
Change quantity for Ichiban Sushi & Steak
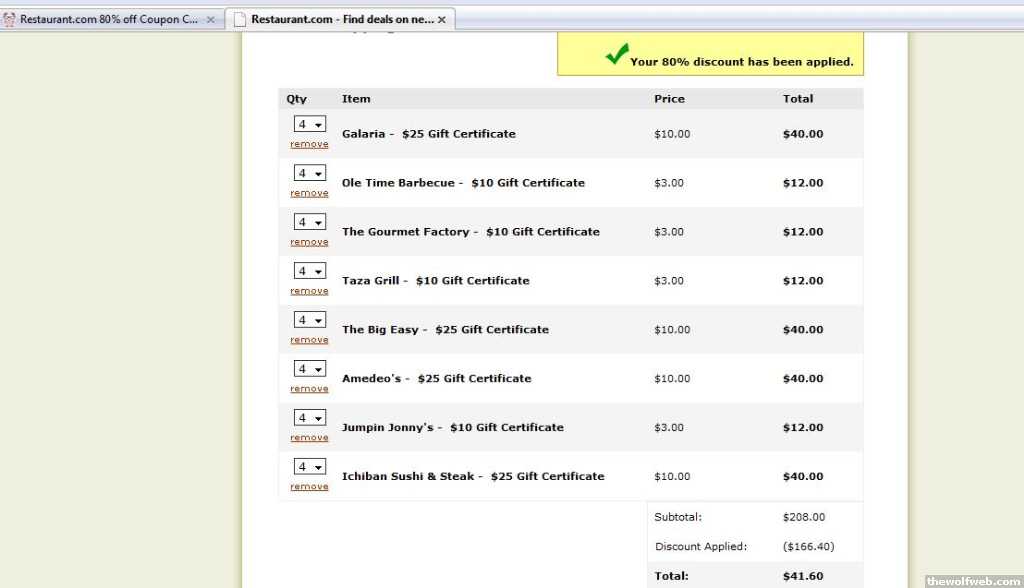coord(309,468)
